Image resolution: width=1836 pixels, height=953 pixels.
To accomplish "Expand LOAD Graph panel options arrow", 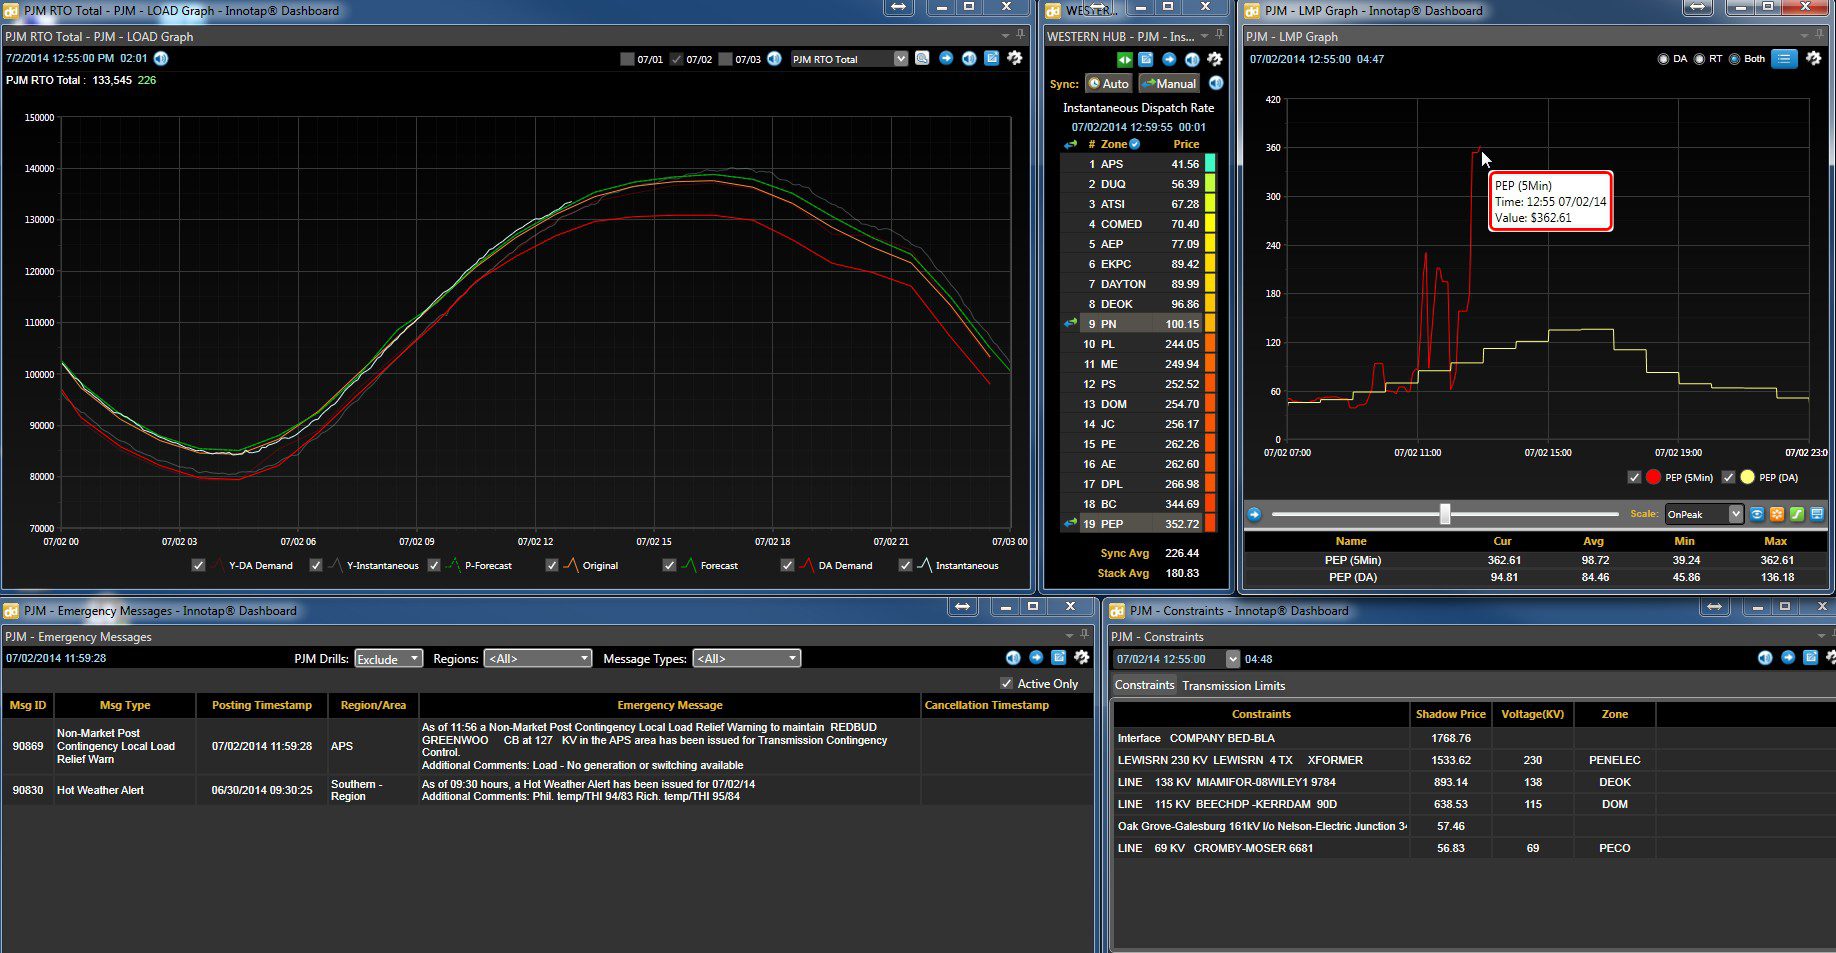I will 1005,36.
